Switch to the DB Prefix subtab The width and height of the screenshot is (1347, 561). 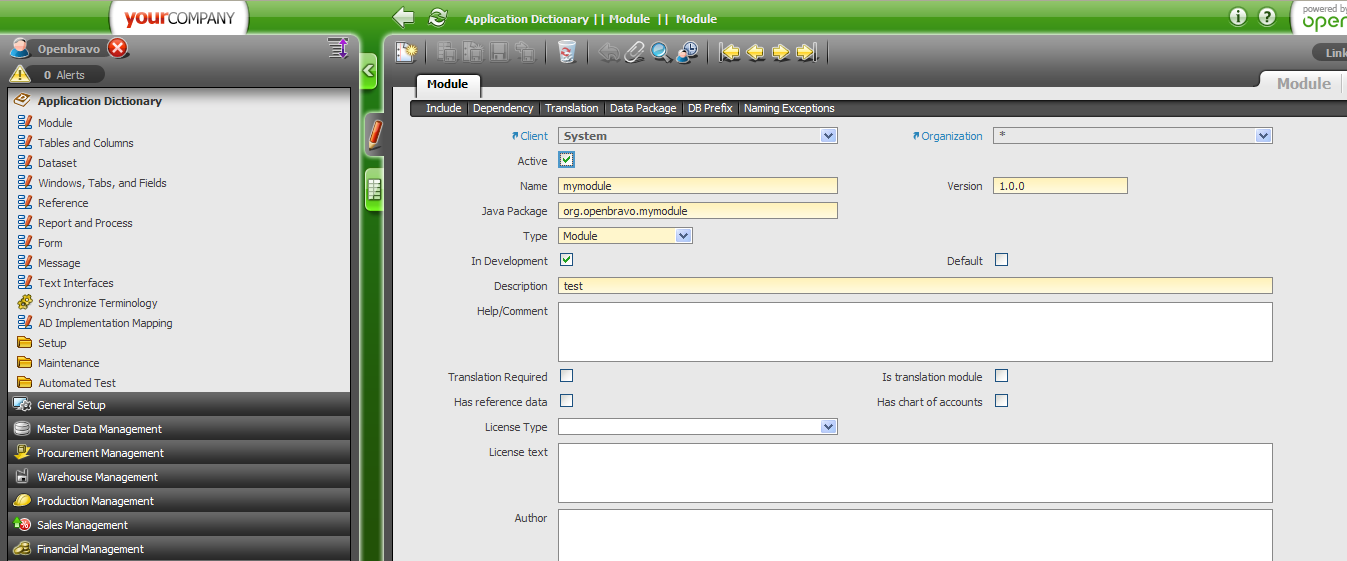pos(710,108)
